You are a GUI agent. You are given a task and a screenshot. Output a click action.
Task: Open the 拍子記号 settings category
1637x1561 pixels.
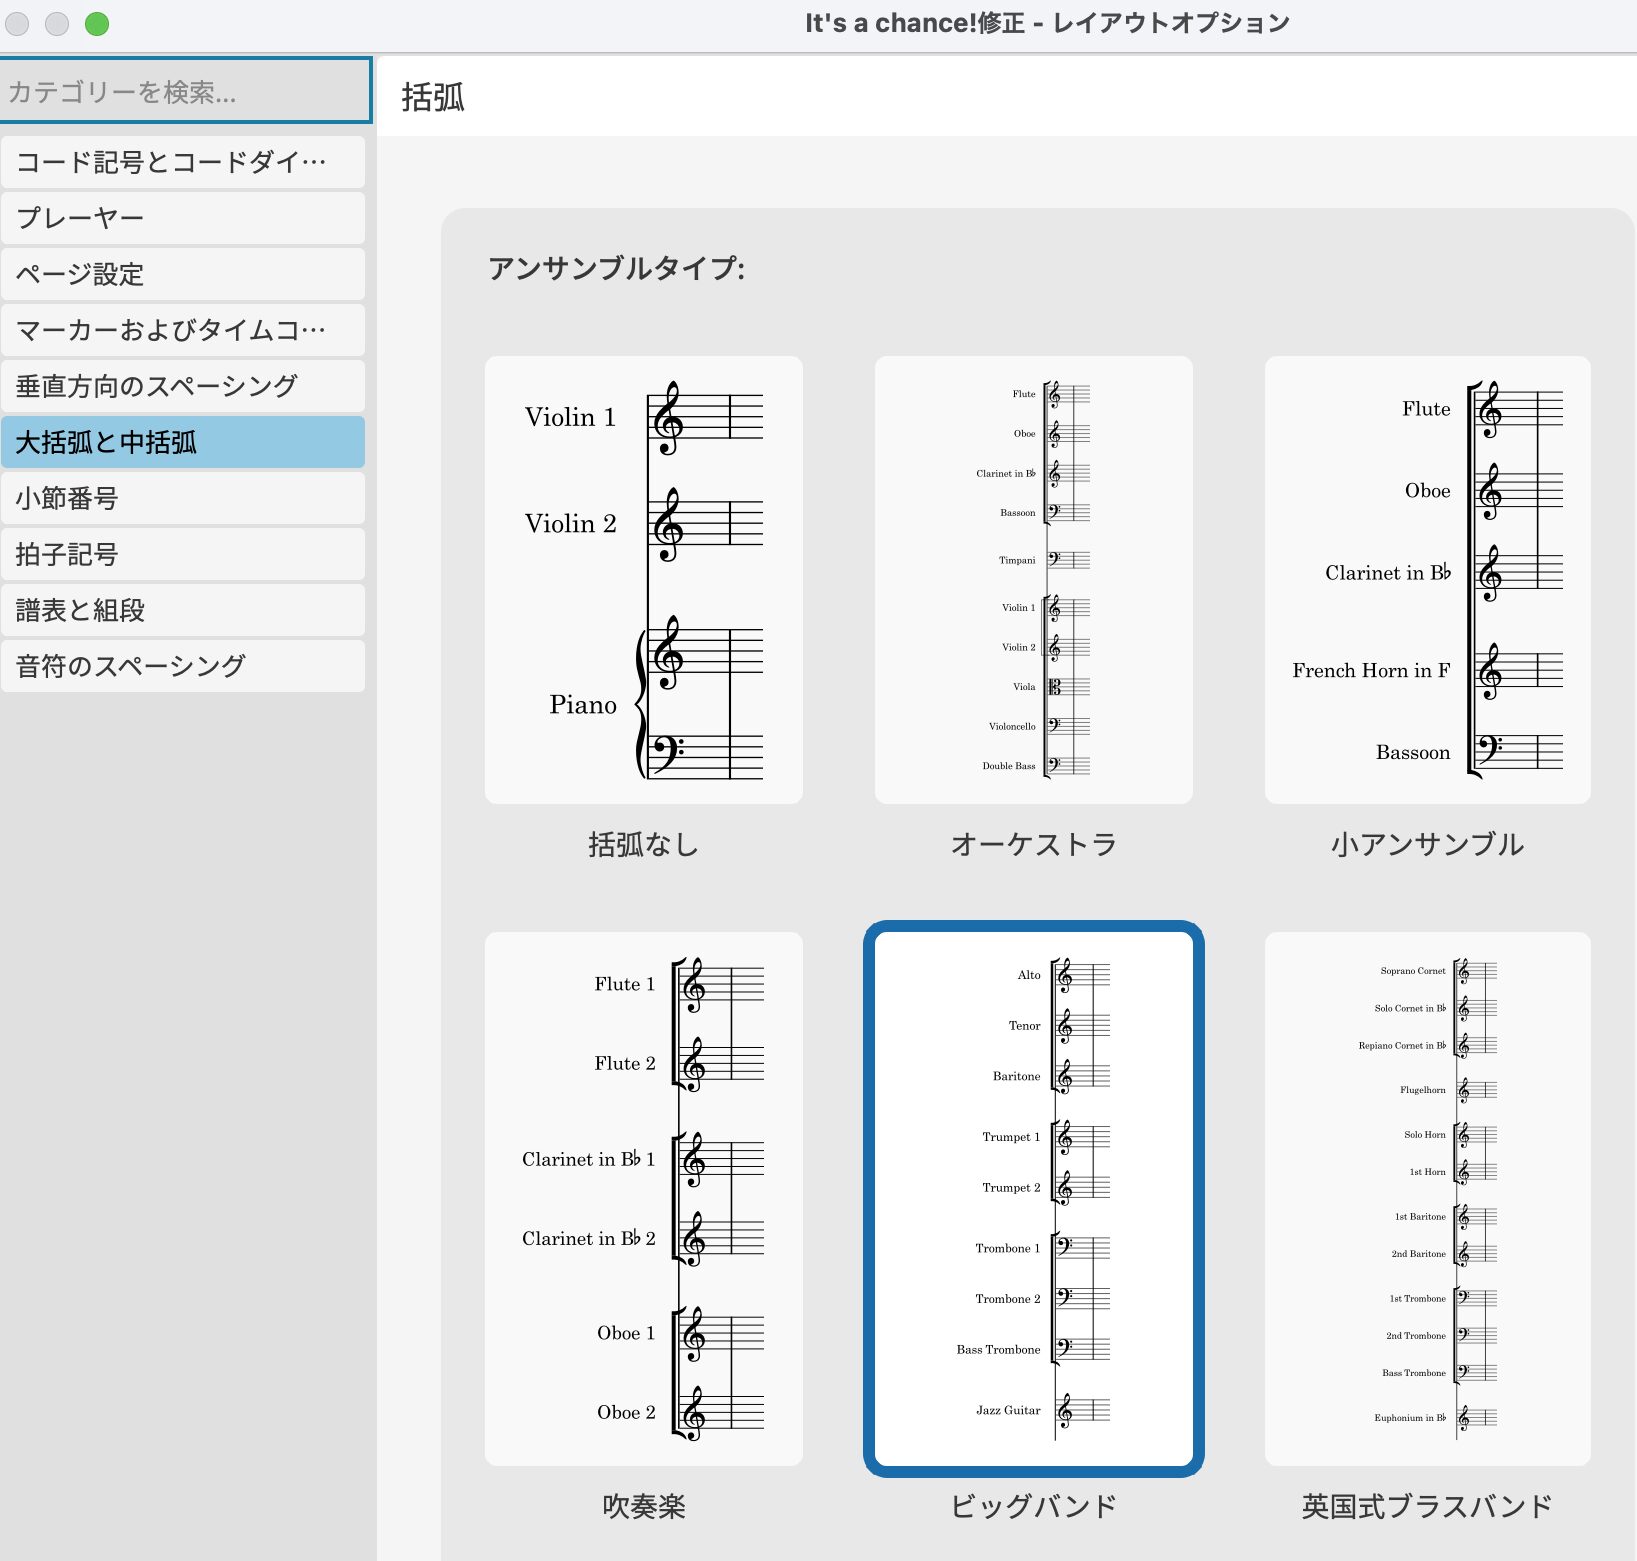tap(183, 553)
